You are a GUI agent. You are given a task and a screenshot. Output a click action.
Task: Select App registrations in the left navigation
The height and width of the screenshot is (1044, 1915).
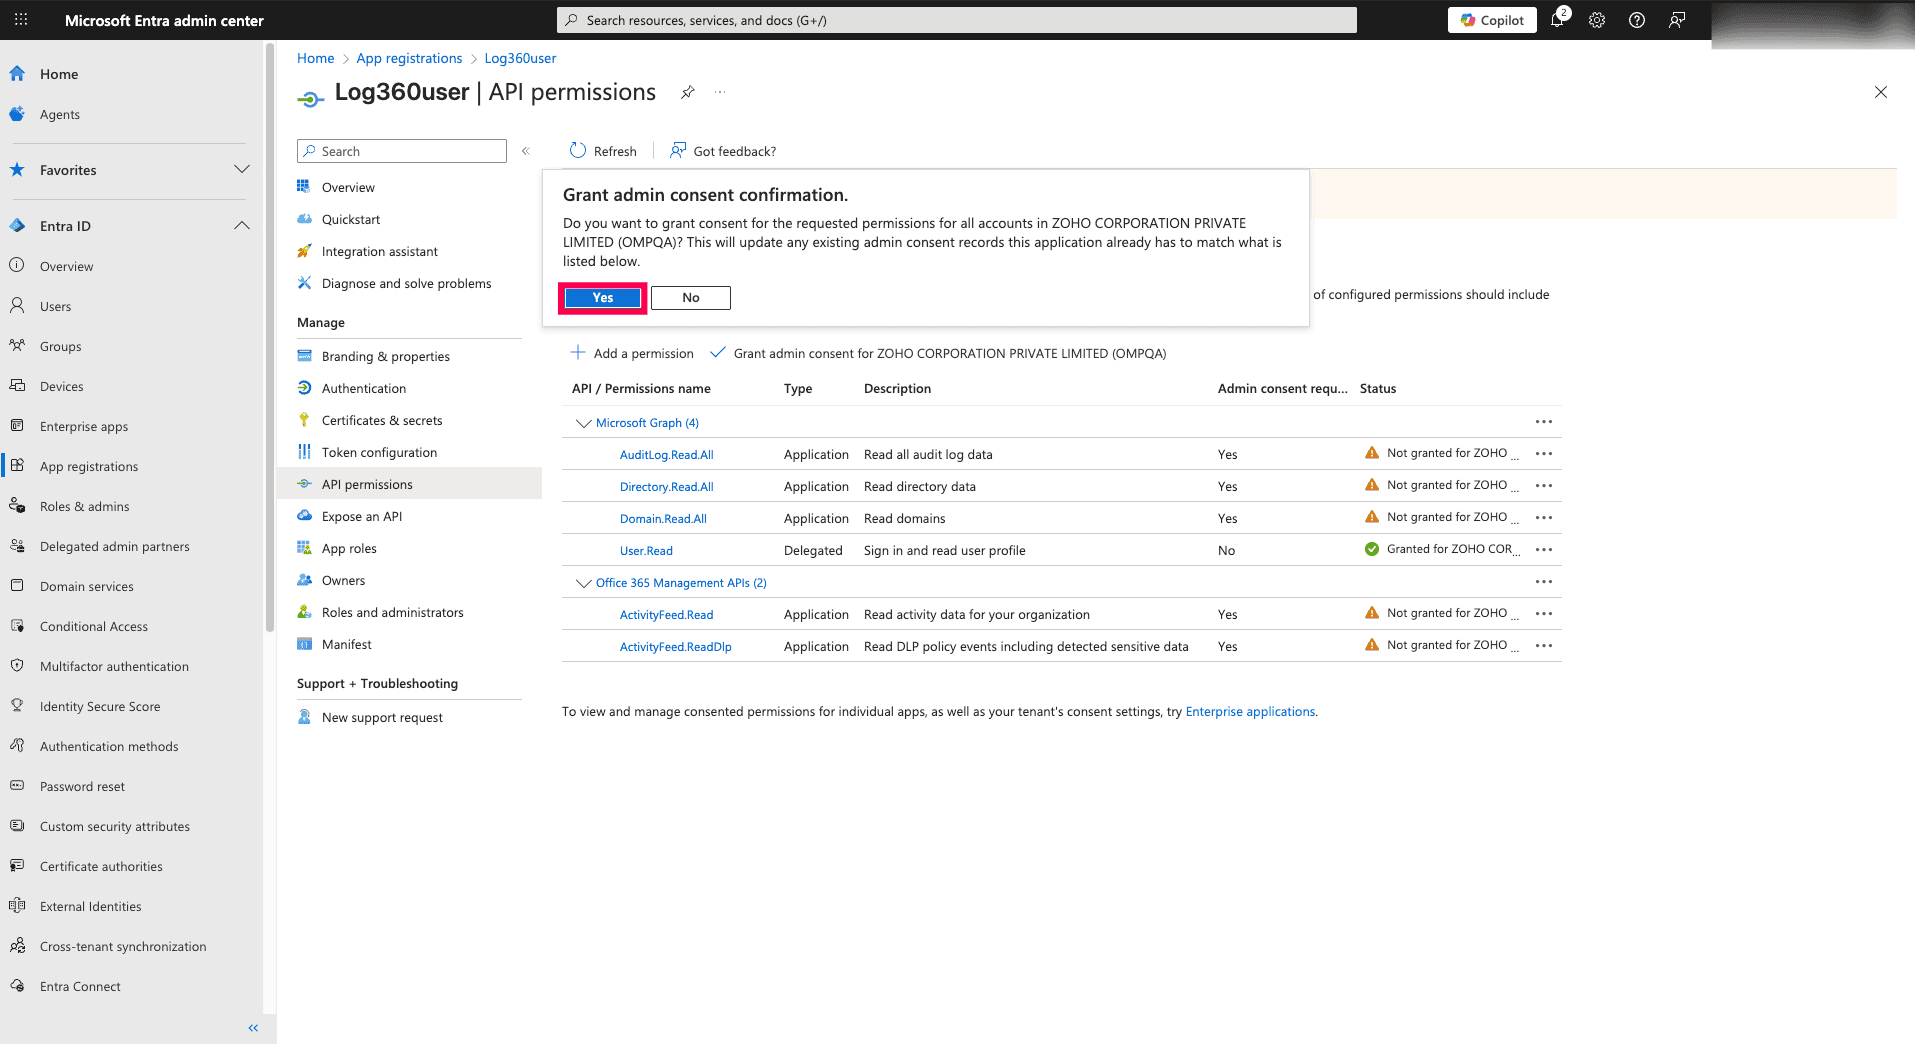tap(89, 466)
